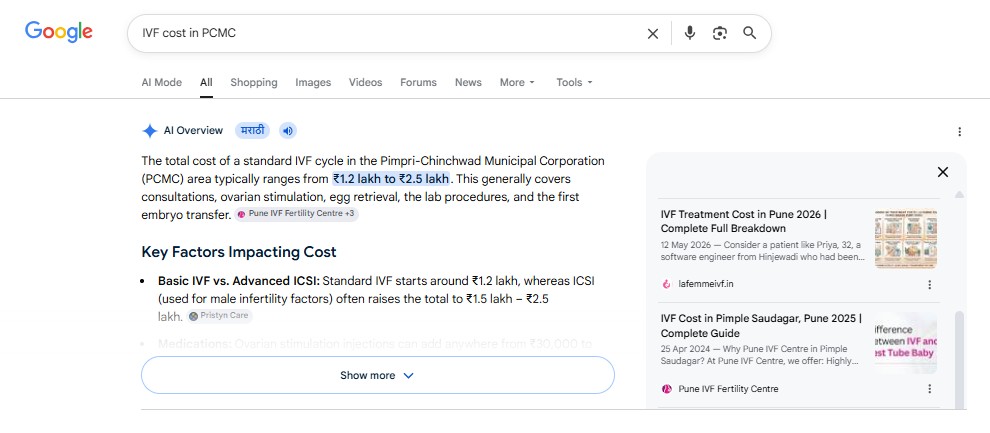The height and width of the screenshot is (433, 990).
Task: Click Pune IVF Fertility Centre favicon in panel
Action: tap(667, 389)
